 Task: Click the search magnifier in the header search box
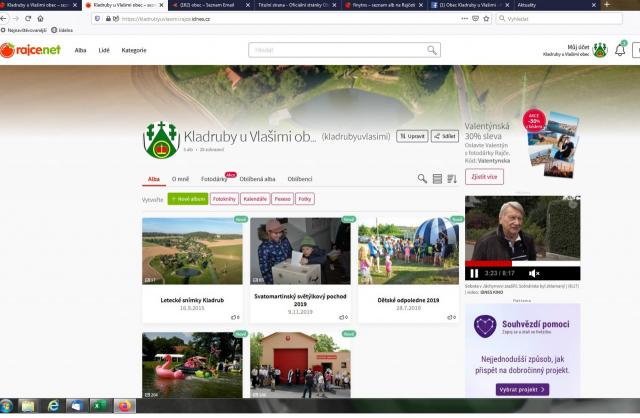coord(432,50)
